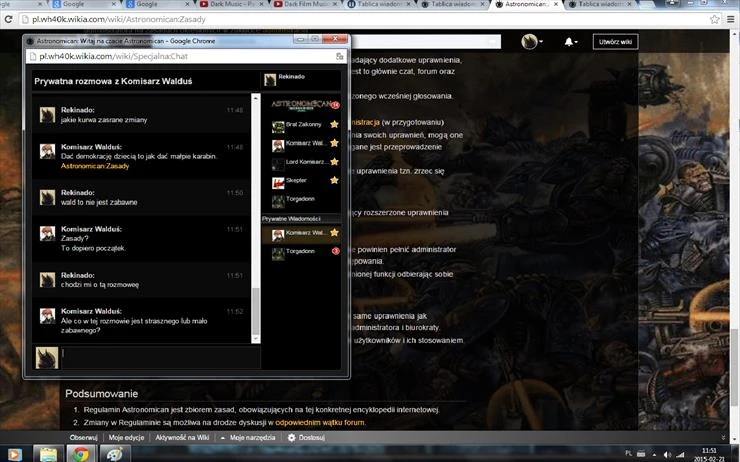Screen dimensions: 740x462
Task: Open the Astronomican:Zasady link in chat
Action: tap(95, 166)
